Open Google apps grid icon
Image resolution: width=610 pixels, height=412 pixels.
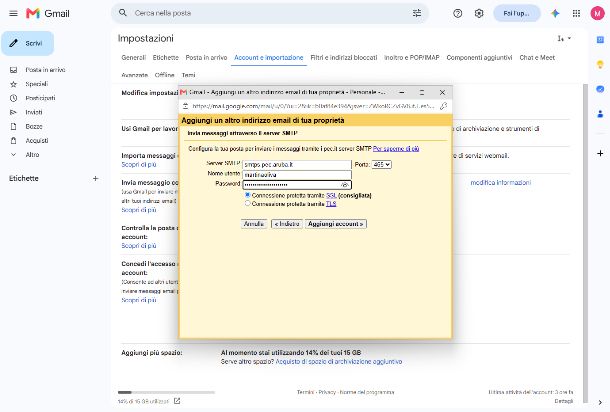(576, 13)
